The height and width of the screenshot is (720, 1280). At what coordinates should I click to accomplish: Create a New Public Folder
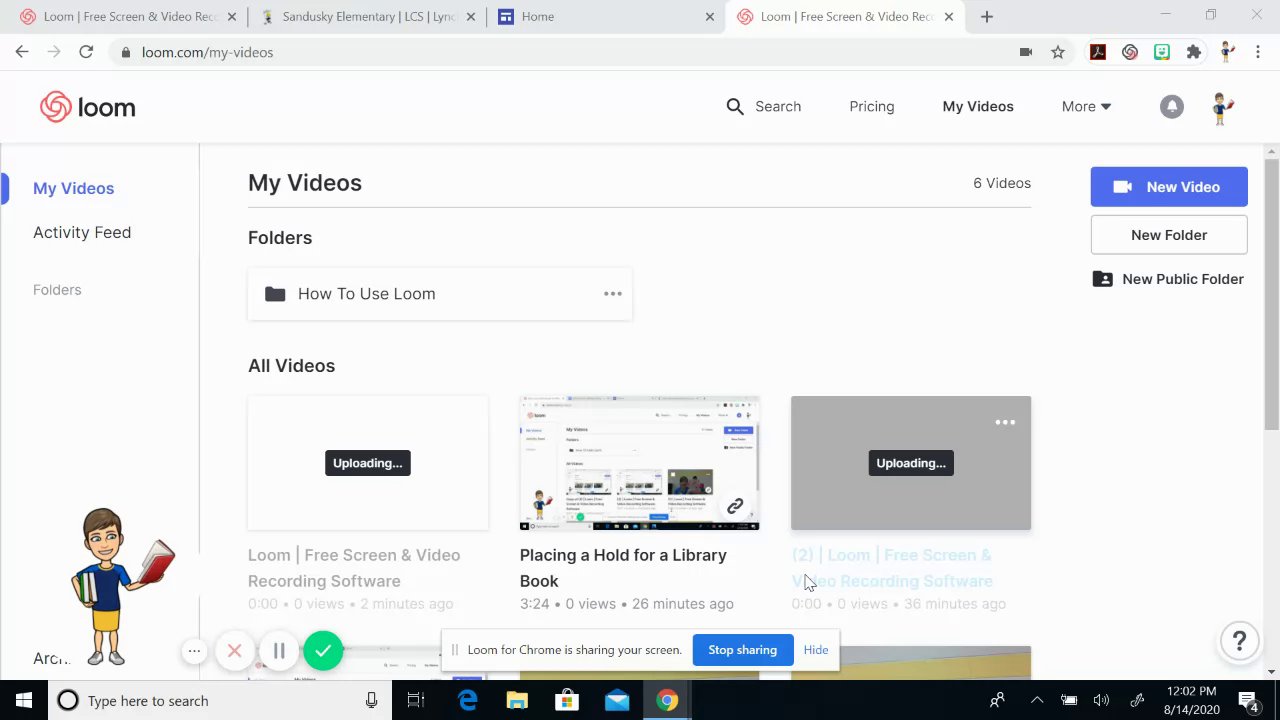[x=1169, y=279]
